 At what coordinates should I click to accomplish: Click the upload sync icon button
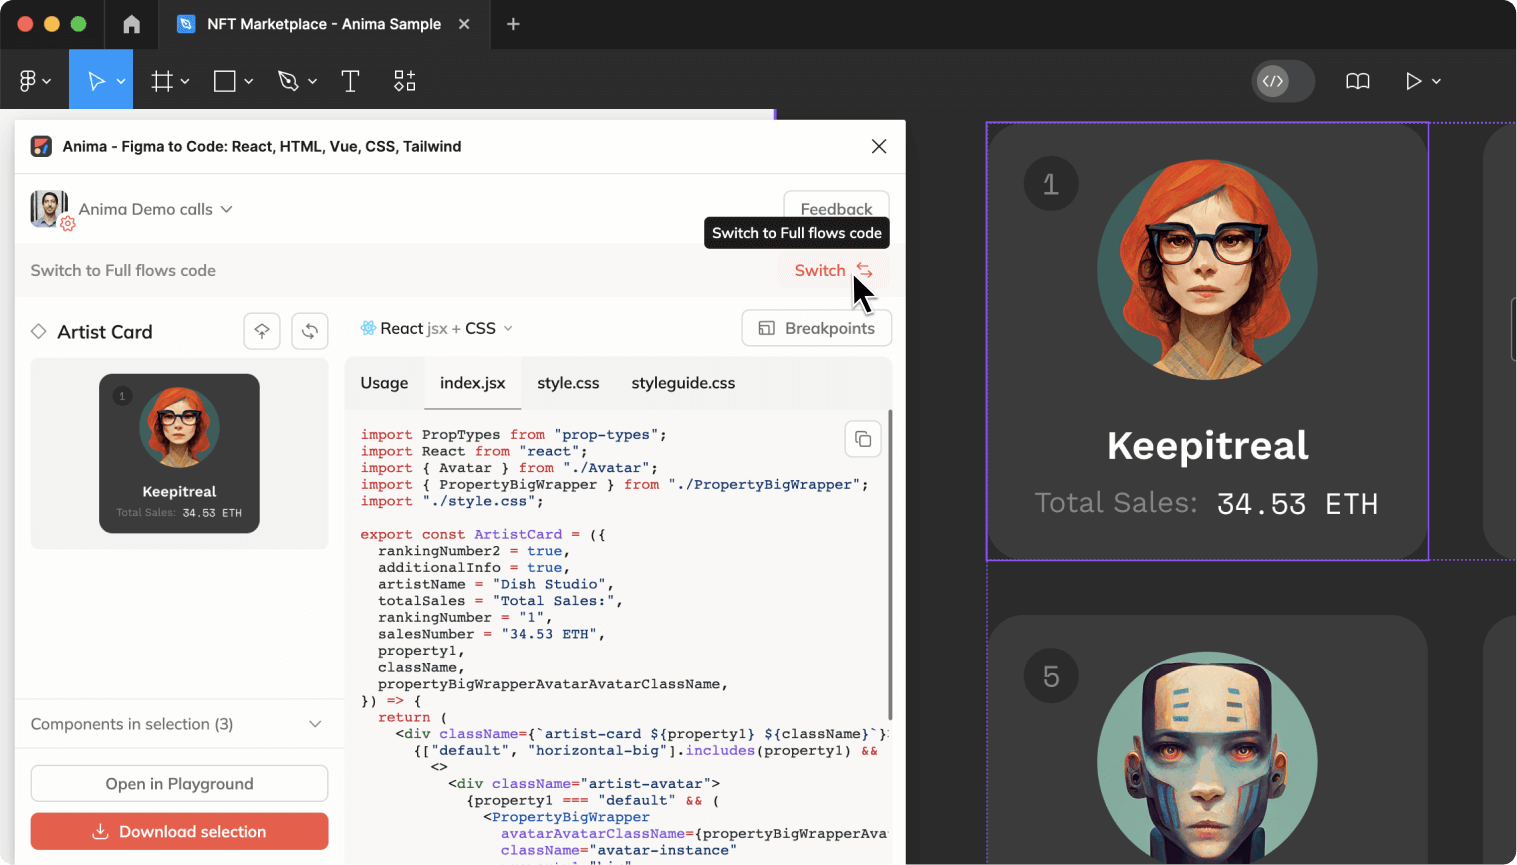click(x=262, y=331)
